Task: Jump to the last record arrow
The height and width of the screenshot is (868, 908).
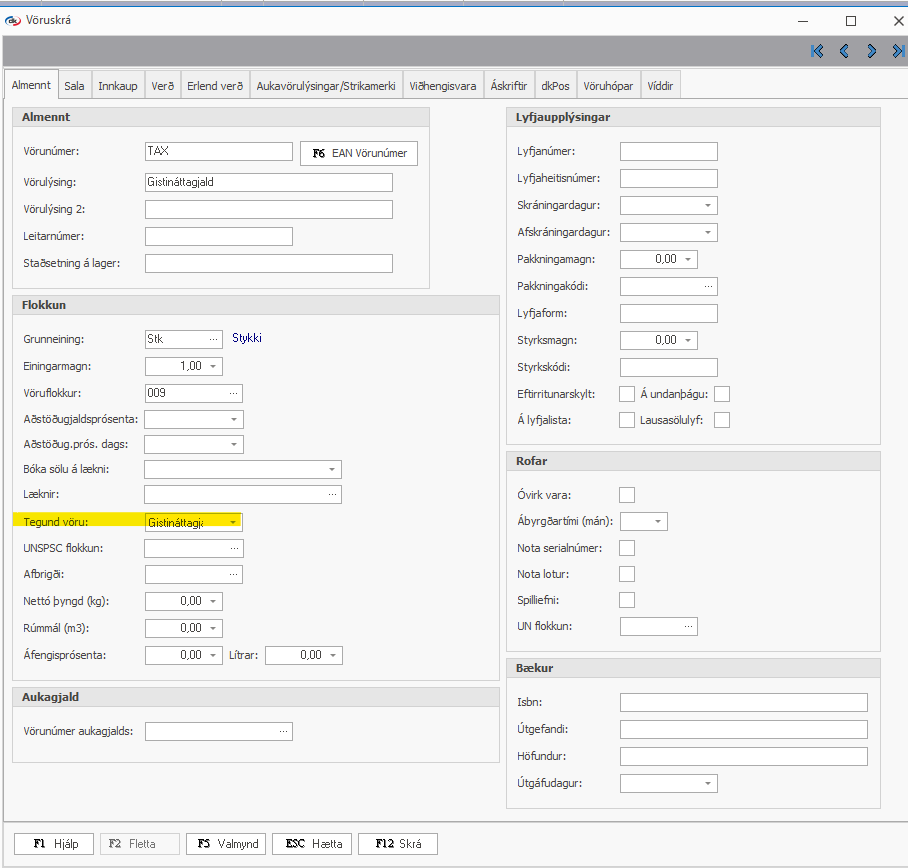Action: [x=898, y=51]
